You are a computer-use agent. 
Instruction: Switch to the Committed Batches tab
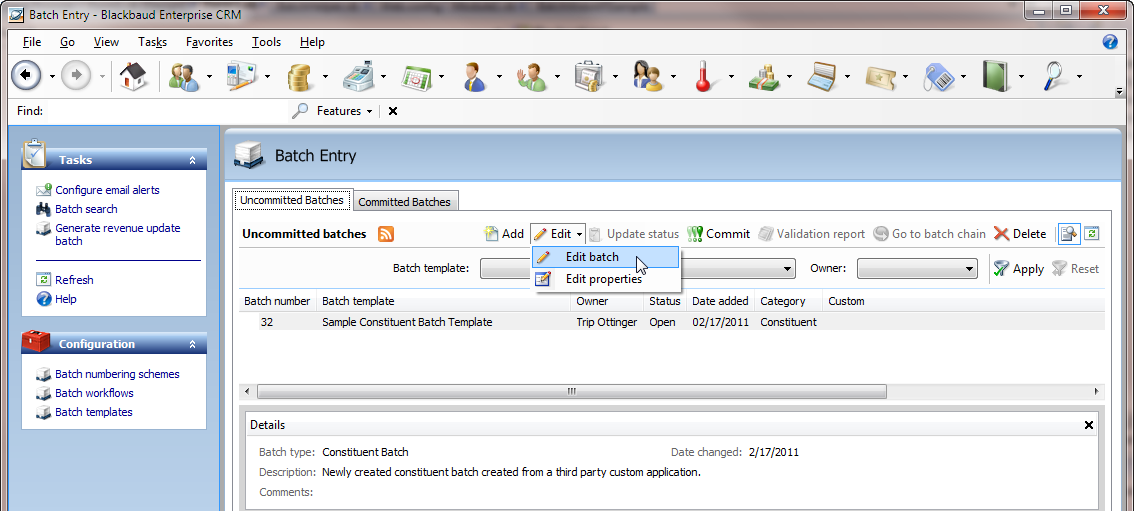click(x=404, y=201)
